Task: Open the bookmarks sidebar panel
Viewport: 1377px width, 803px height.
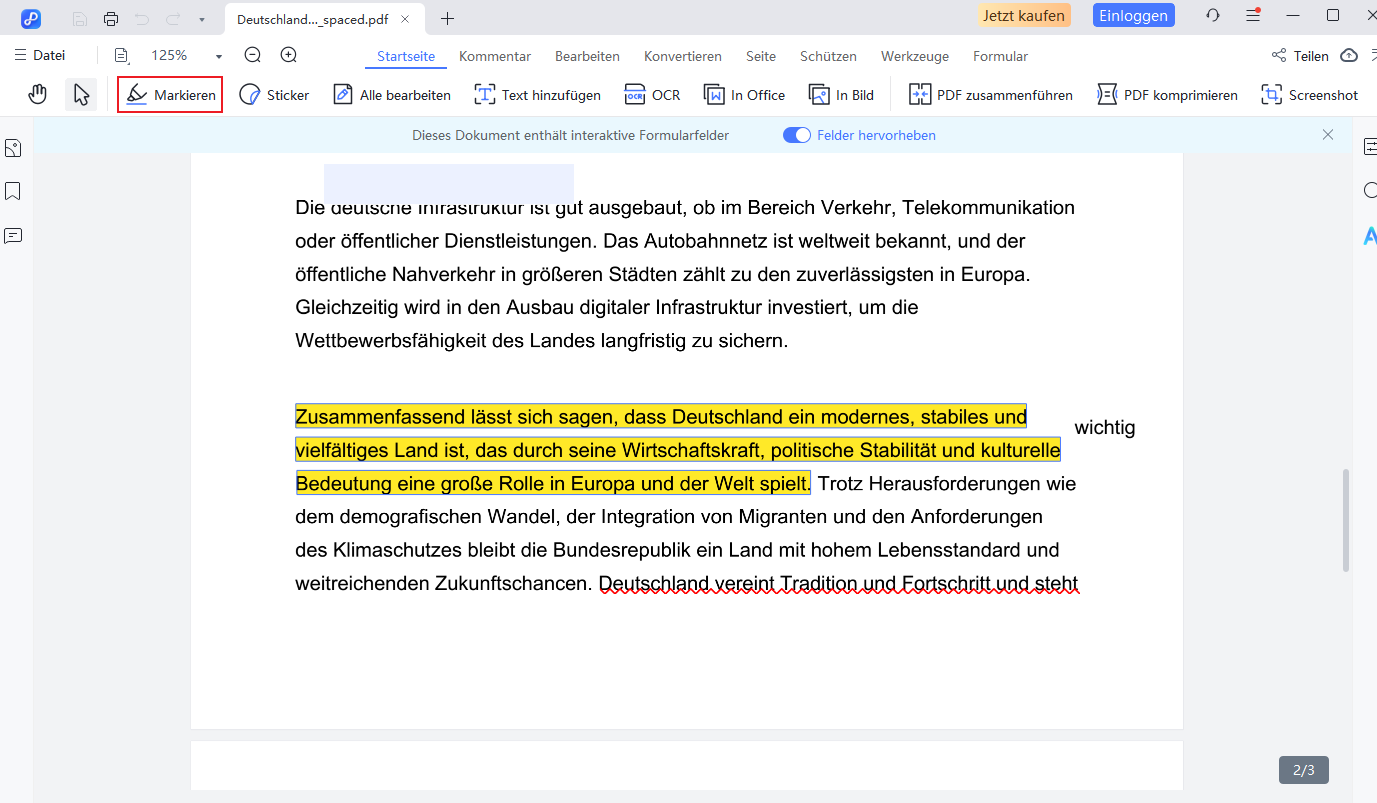Action: (x=13, y=191)
